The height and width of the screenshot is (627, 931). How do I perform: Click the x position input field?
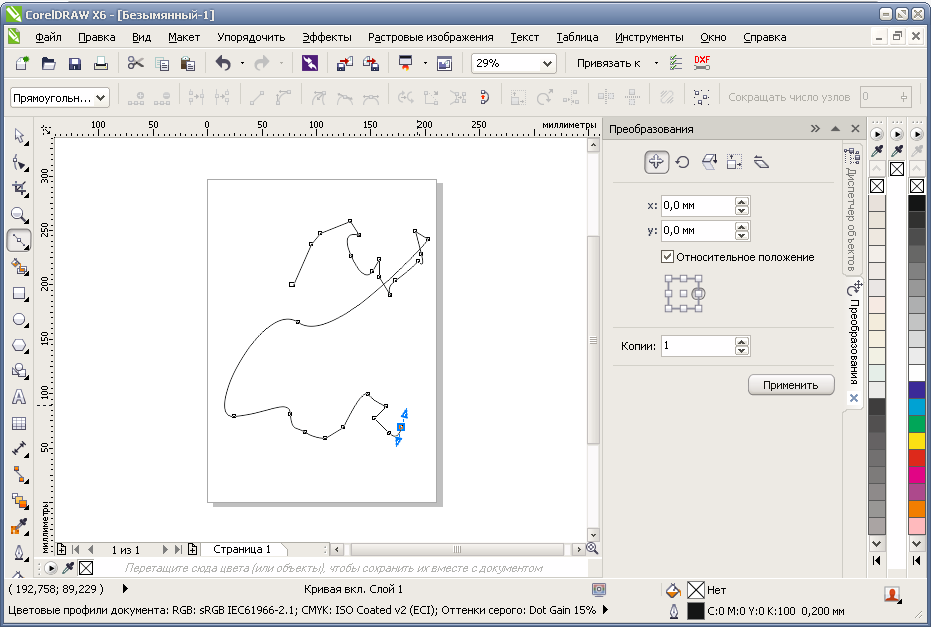(698, 205)
